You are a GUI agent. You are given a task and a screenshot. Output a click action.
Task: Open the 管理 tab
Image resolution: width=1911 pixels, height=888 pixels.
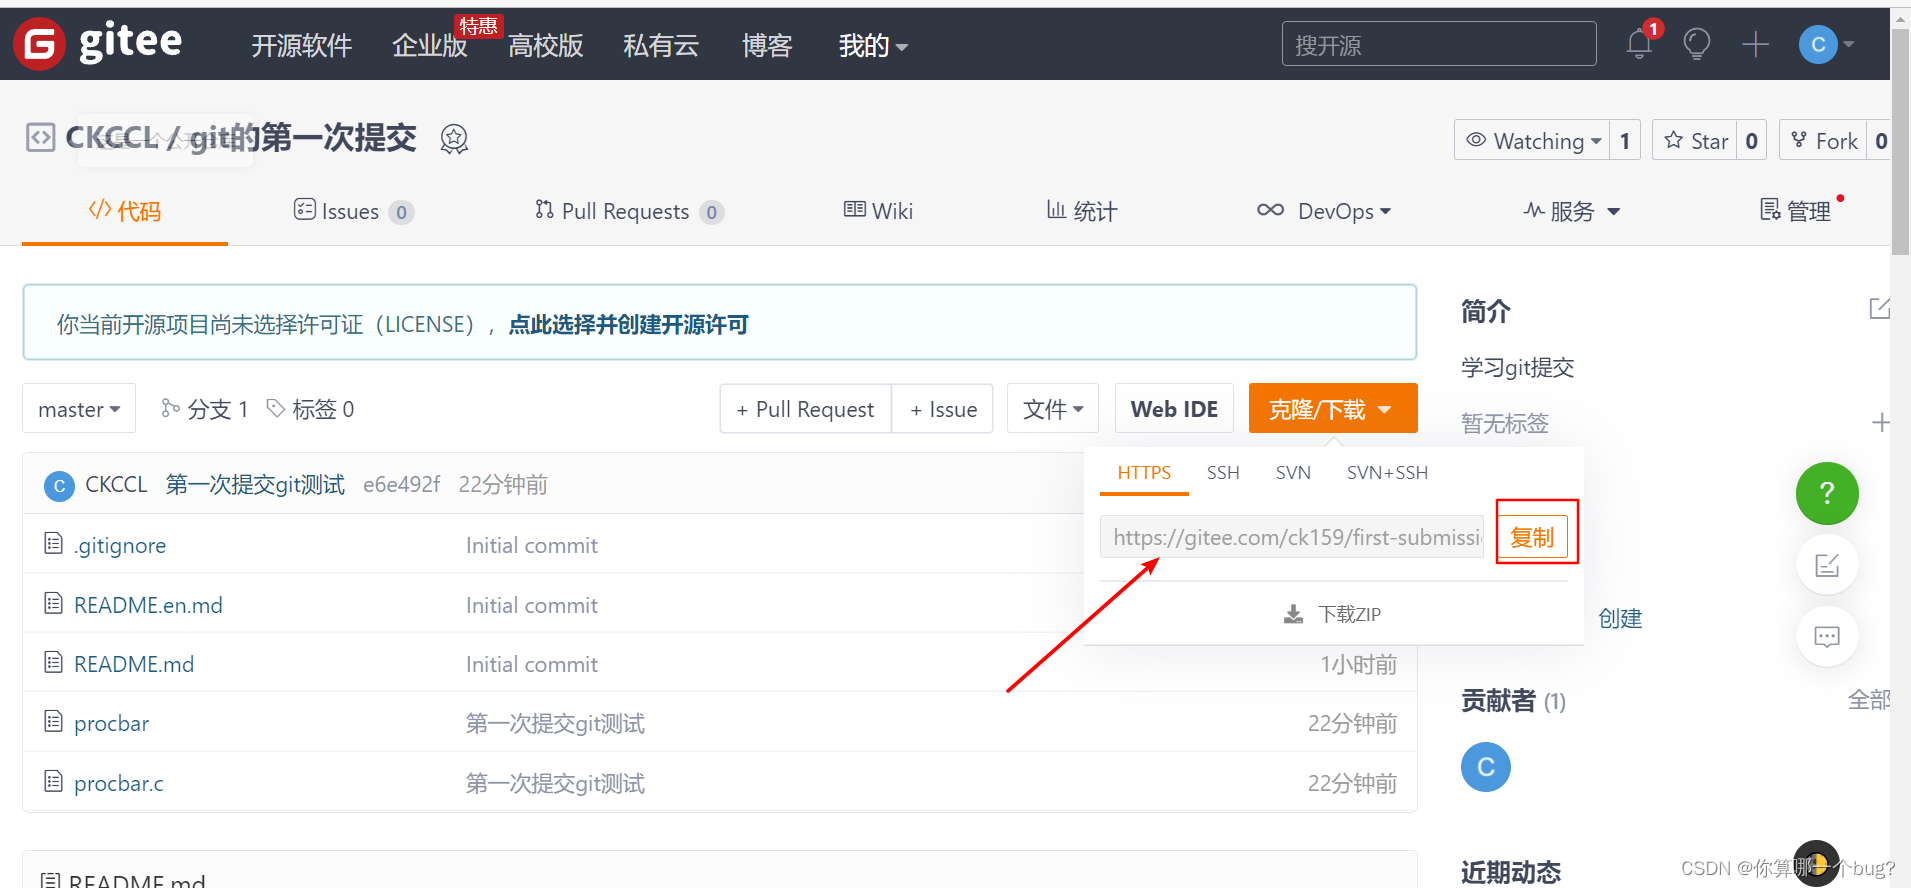click(x=1796, y=211)
